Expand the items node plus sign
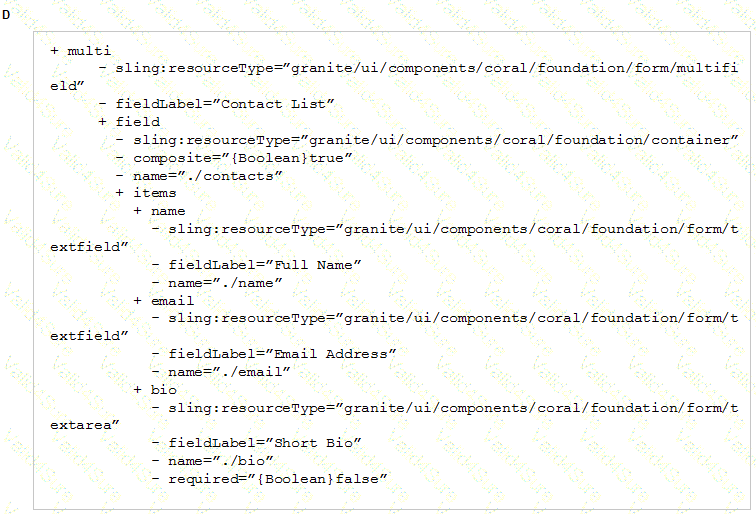This screenshot has width=756, height=514. pyautogui.click(x=120, y=193)
